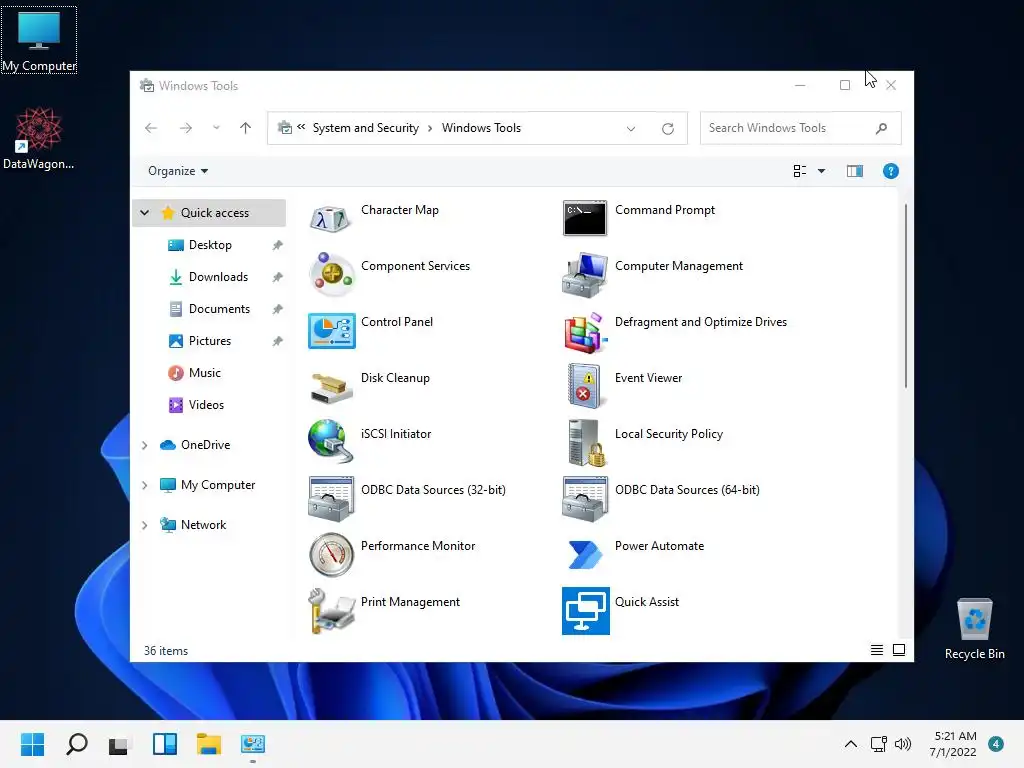Image resolution: width=1024 pixels, height=768 pixels.
Task: Open taskbar Search magnifier
Action: pyautogui.click(x=76, y=744)
